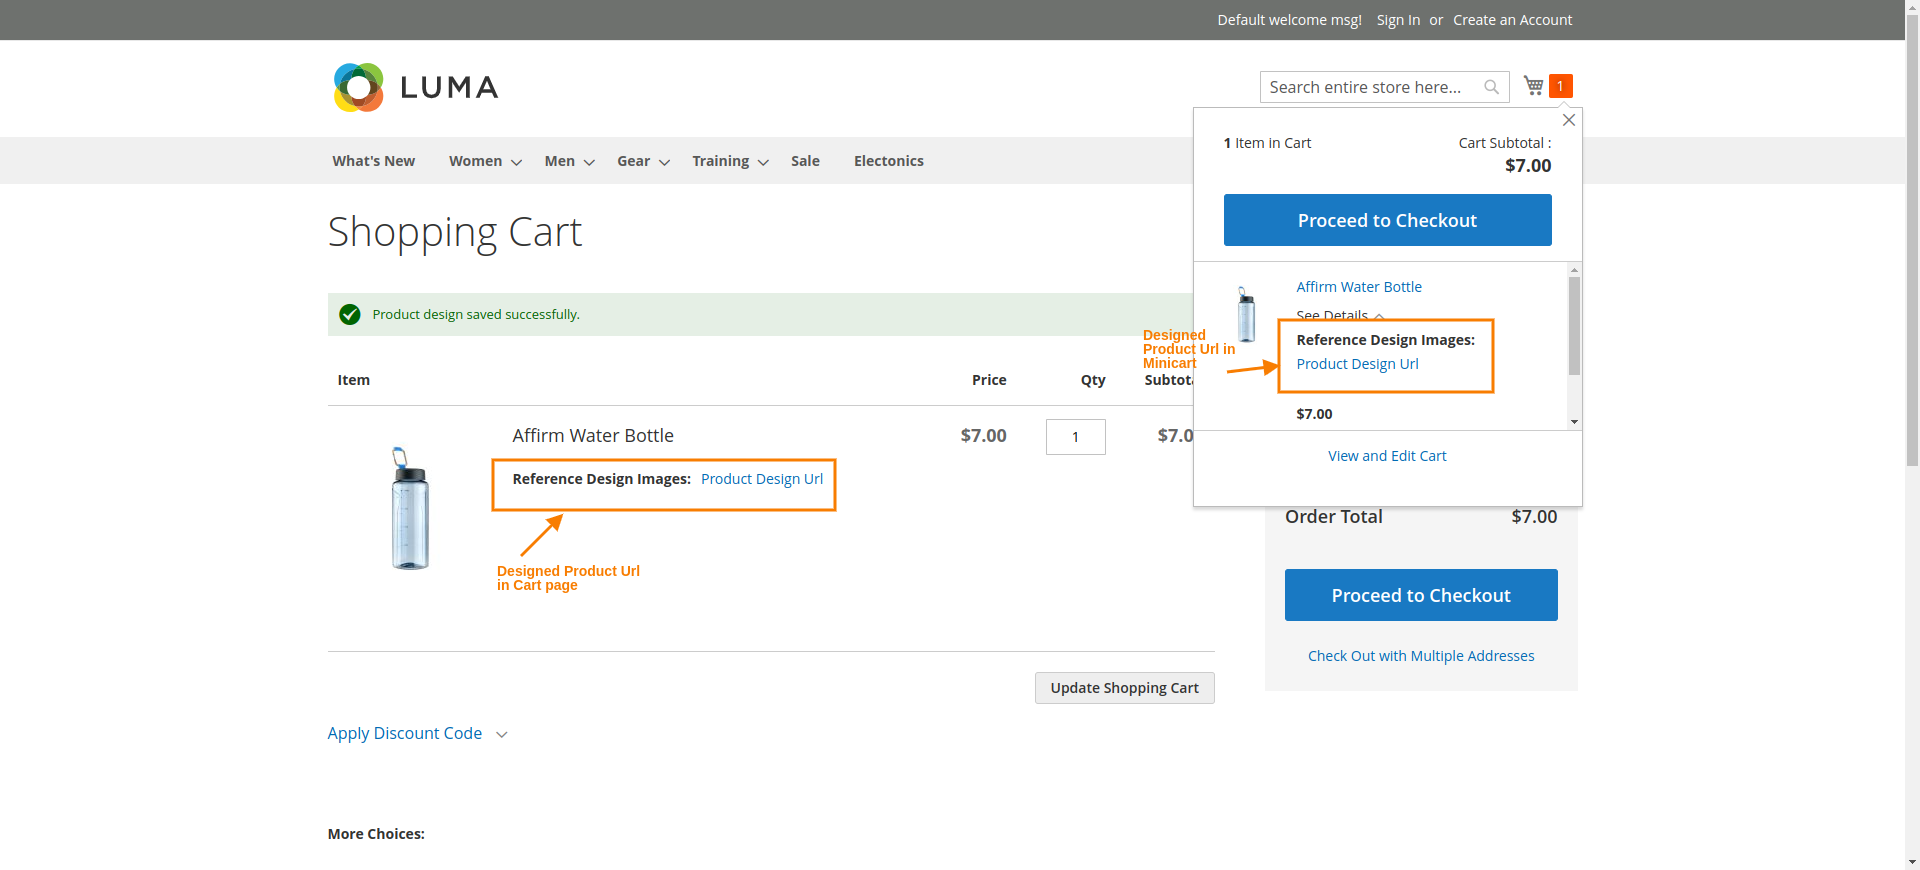The width and height of the screenshot is (1920, 870).
Task: Click Create an Account link
Action: tap(1512, 20)
